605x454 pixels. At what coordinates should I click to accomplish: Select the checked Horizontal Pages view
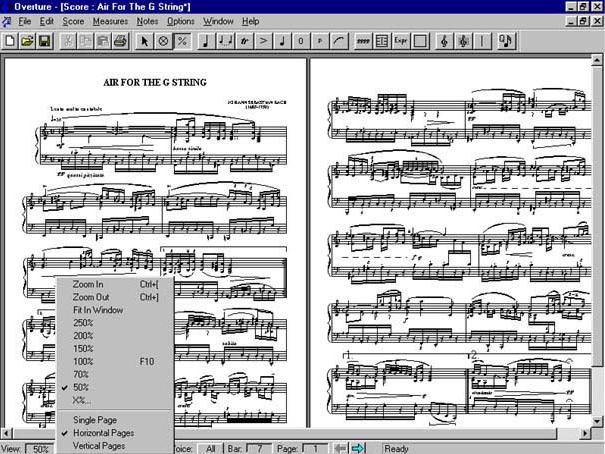click(115, 433)
